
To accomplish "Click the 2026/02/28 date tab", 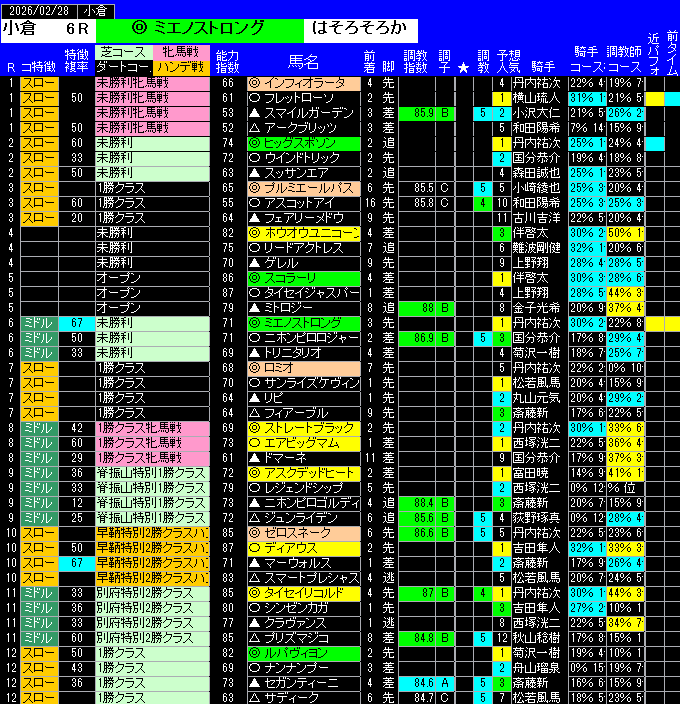I will point(39,11).
